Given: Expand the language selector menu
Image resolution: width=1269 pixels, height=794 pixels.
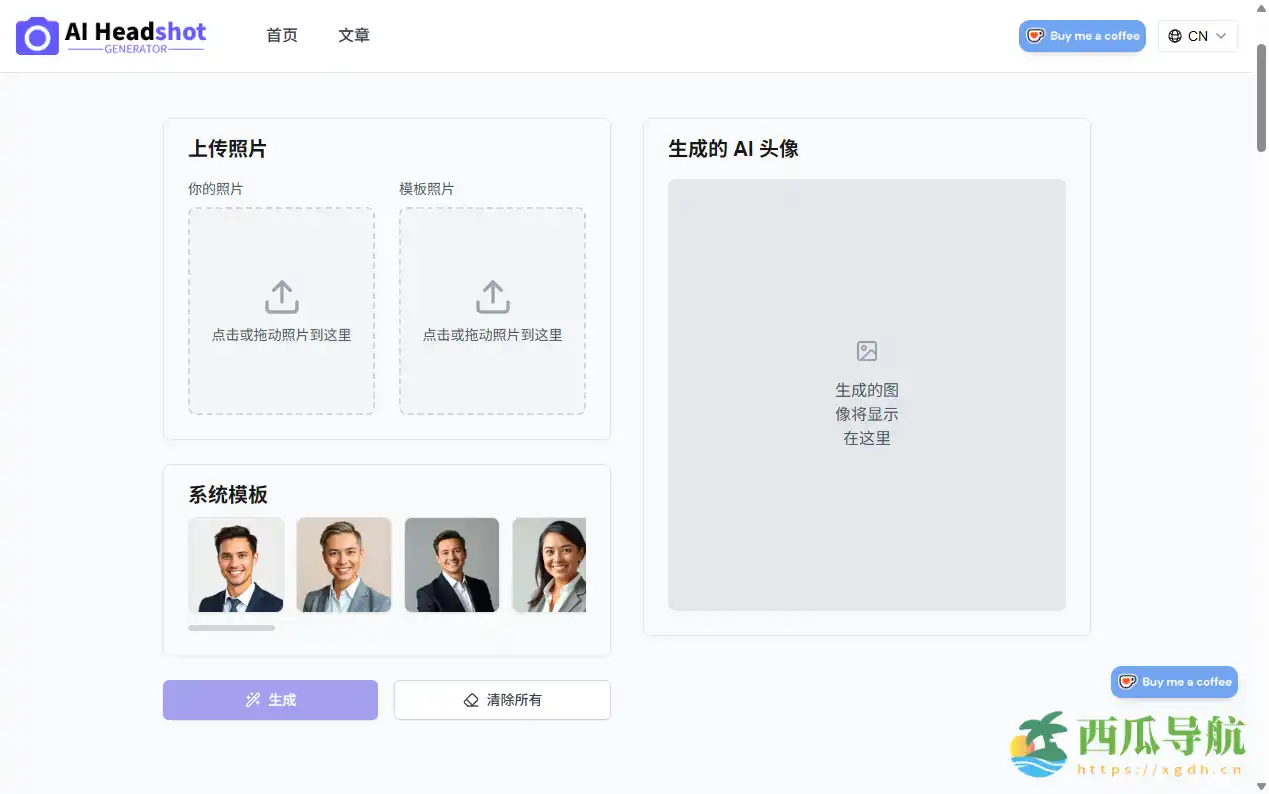Looking at the screenshot, I should click(x=1197, y=36).
